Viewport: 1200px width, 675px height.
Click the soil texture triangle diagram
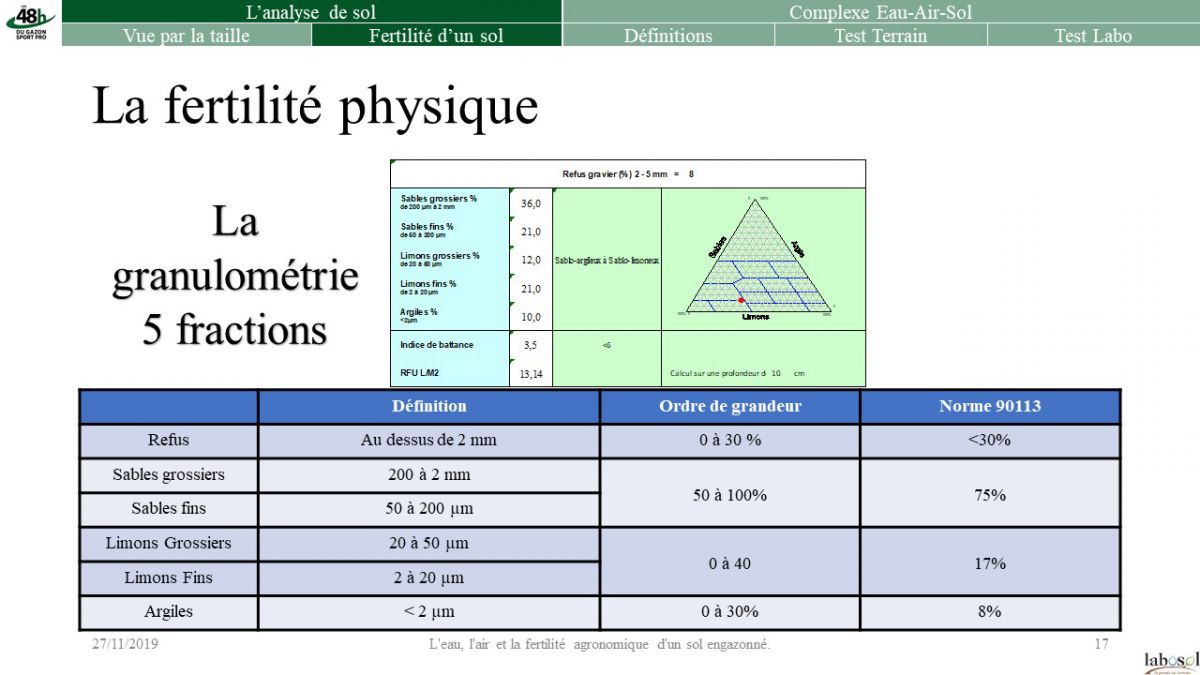tap(756, 256)
